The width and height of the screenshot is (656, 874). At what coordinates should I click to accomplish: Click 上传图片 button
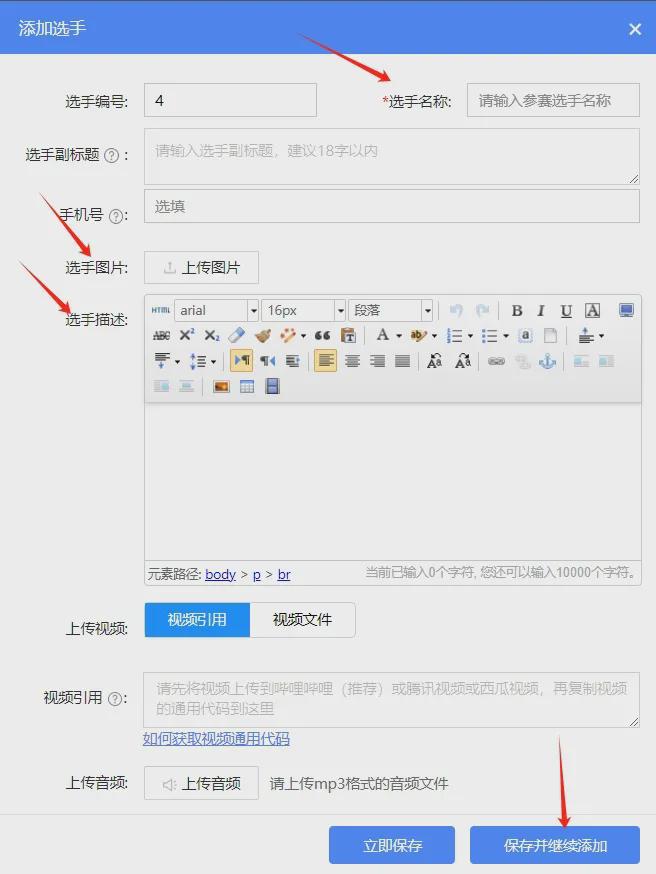pyautogui.click(x=201, y=268)
